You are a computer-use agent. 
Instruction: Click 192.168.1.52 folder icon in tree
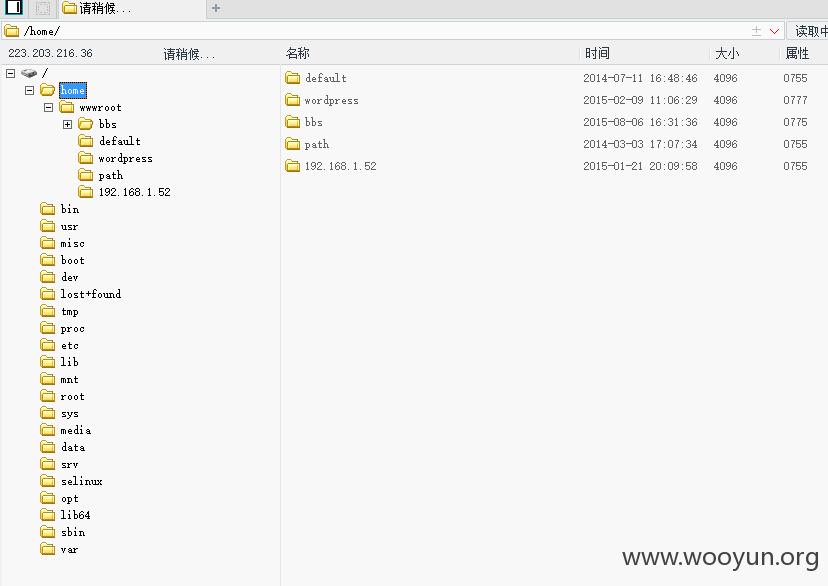coord(86,192)
